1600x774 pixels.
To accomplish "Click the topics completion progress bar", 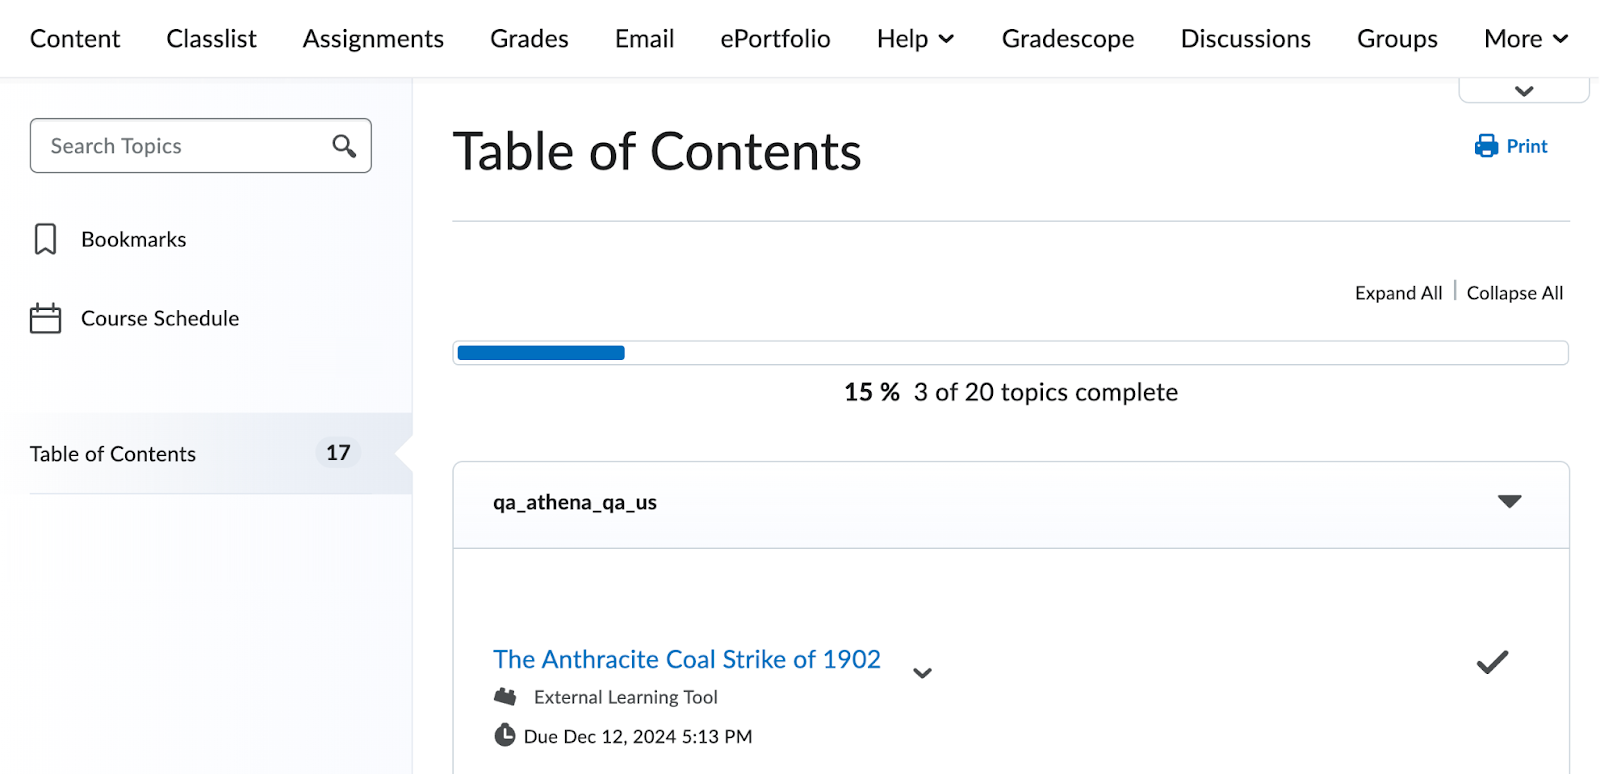I will coord(1010,353).
